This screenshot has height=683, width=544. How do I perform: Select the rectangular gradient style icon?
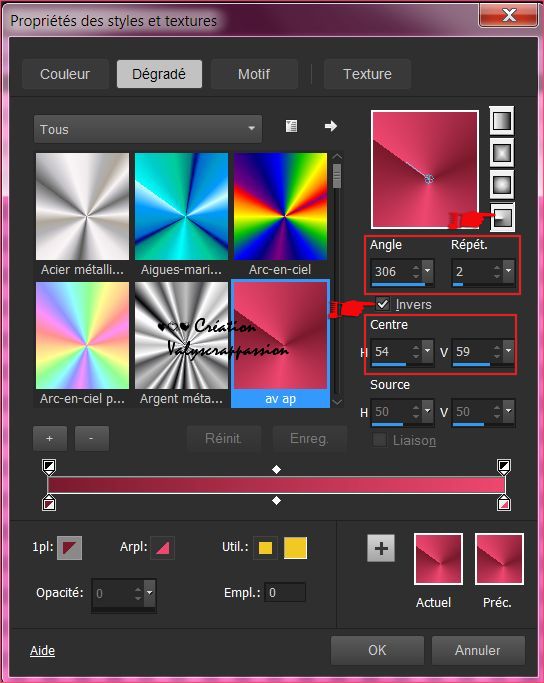(x=502, y=152)
